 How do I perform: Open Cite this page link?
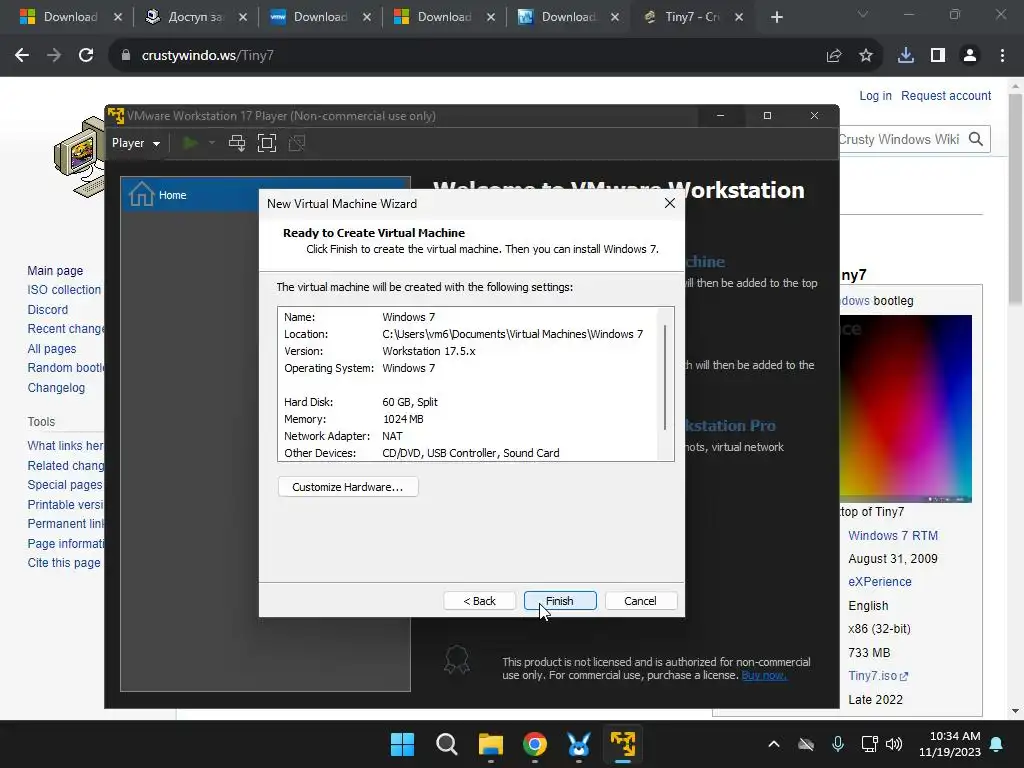pyautogui.click(x=64, y=563)
